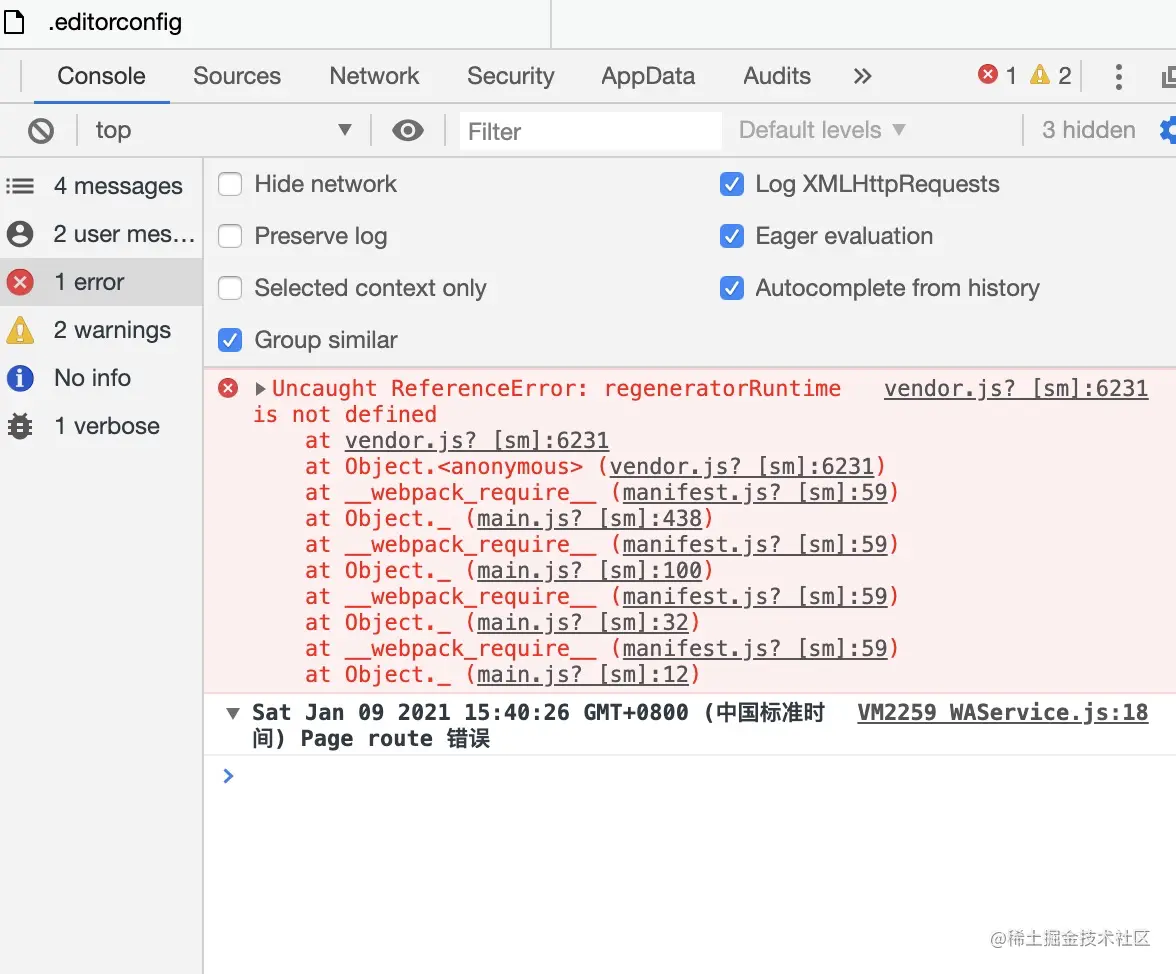Click the .editorconfig file icon
1176x974 pixels.
(x=15, y=23)
